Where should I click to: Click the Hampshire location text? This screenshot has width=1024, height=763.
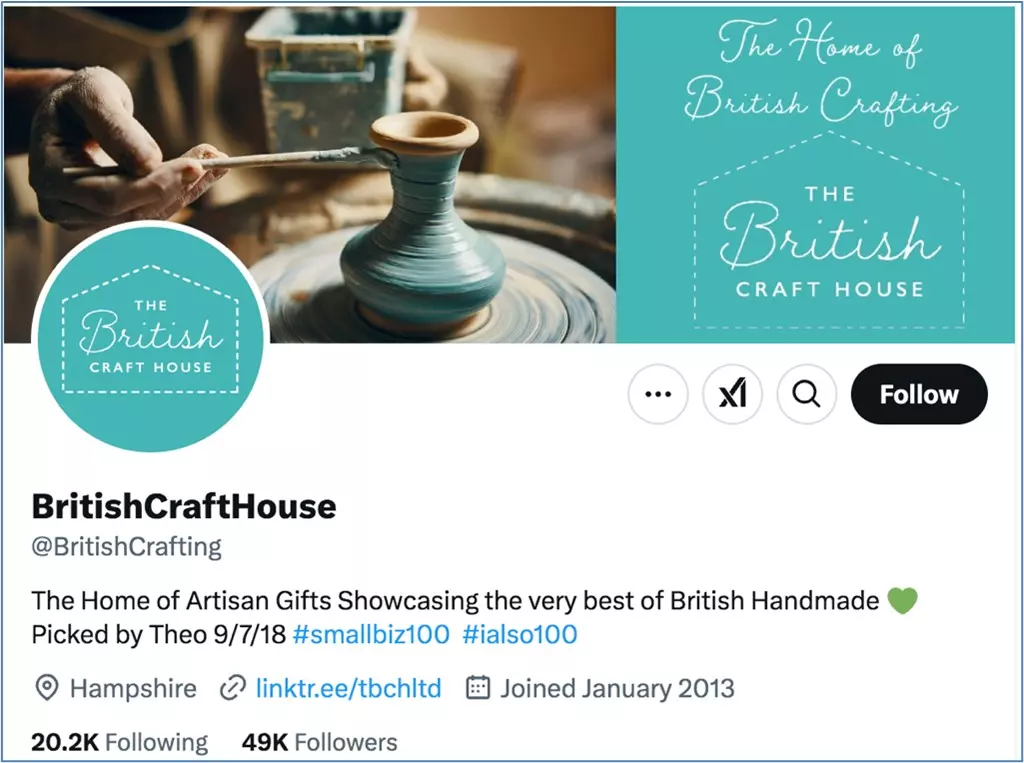[x=133, y=689]
